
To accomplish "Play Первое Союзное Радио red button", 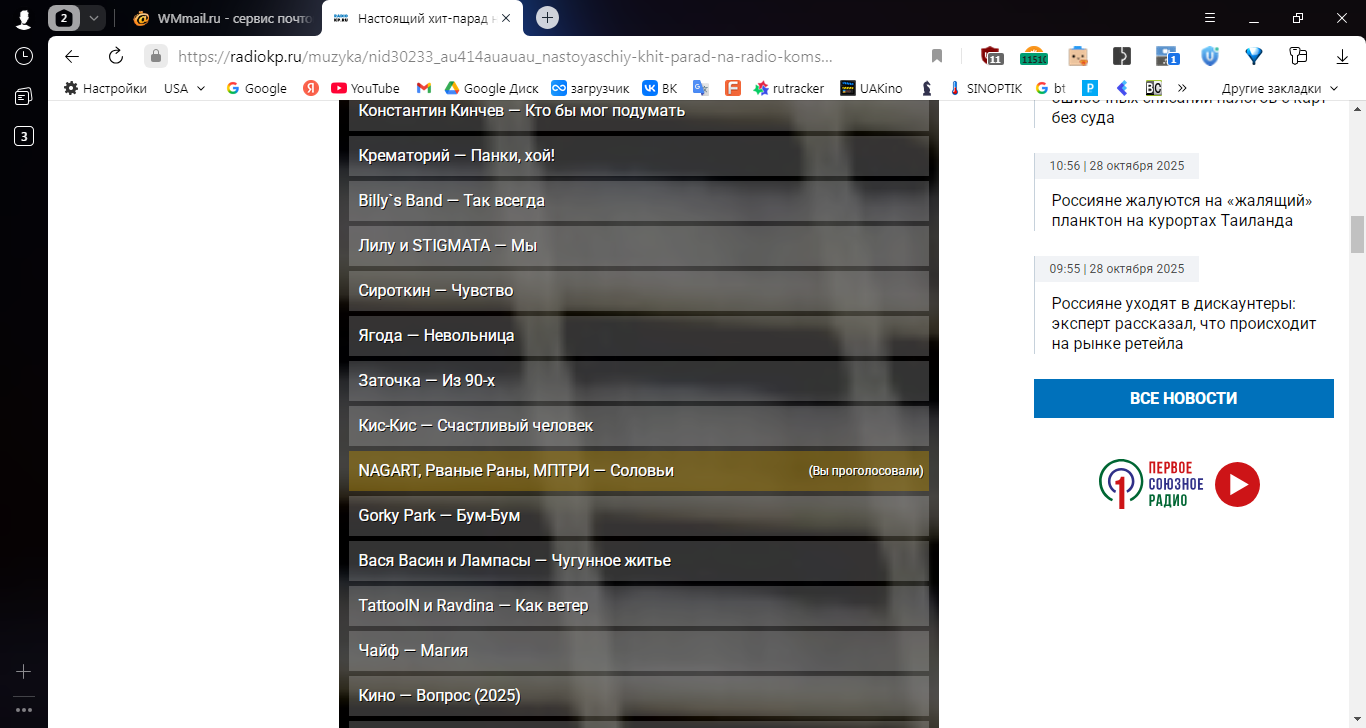I will 1237,485.
